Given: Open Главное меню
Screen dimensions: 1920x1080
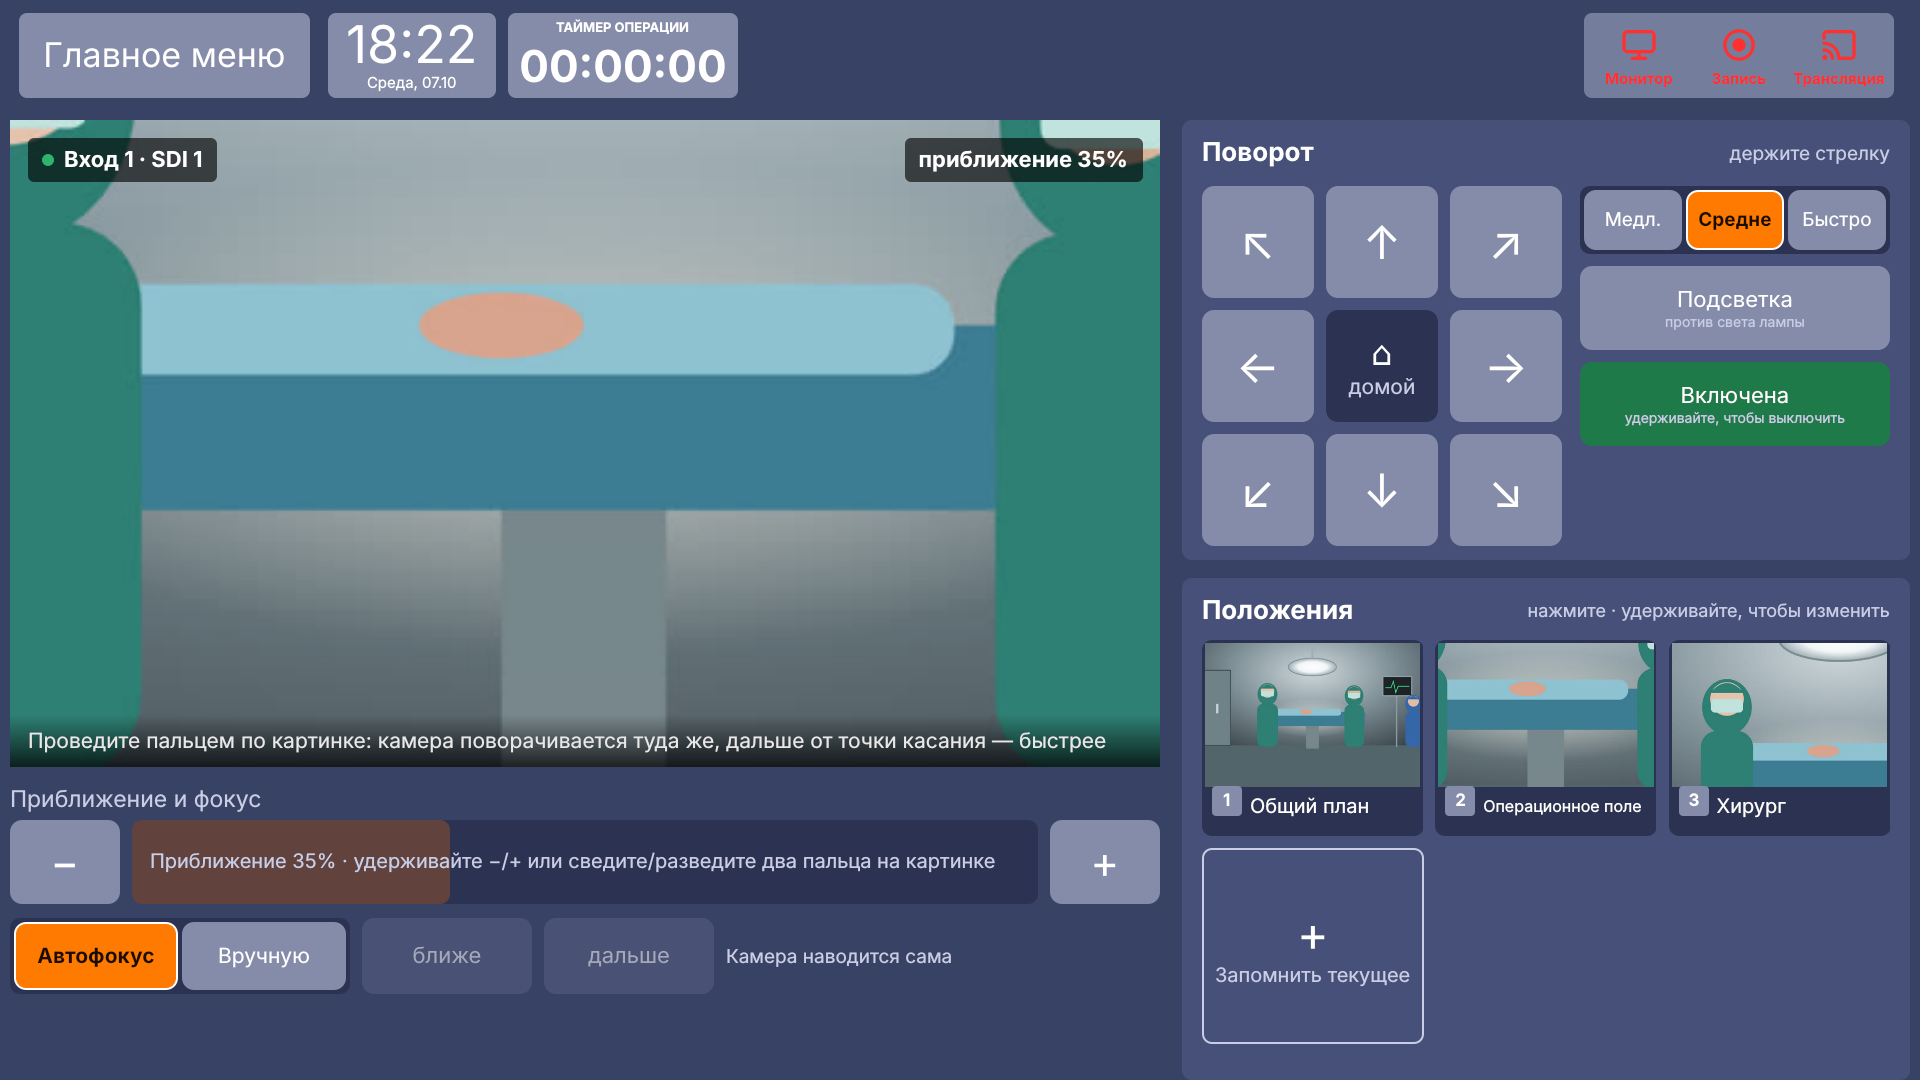Looking at the screenshot, I should tap(164, 56).
